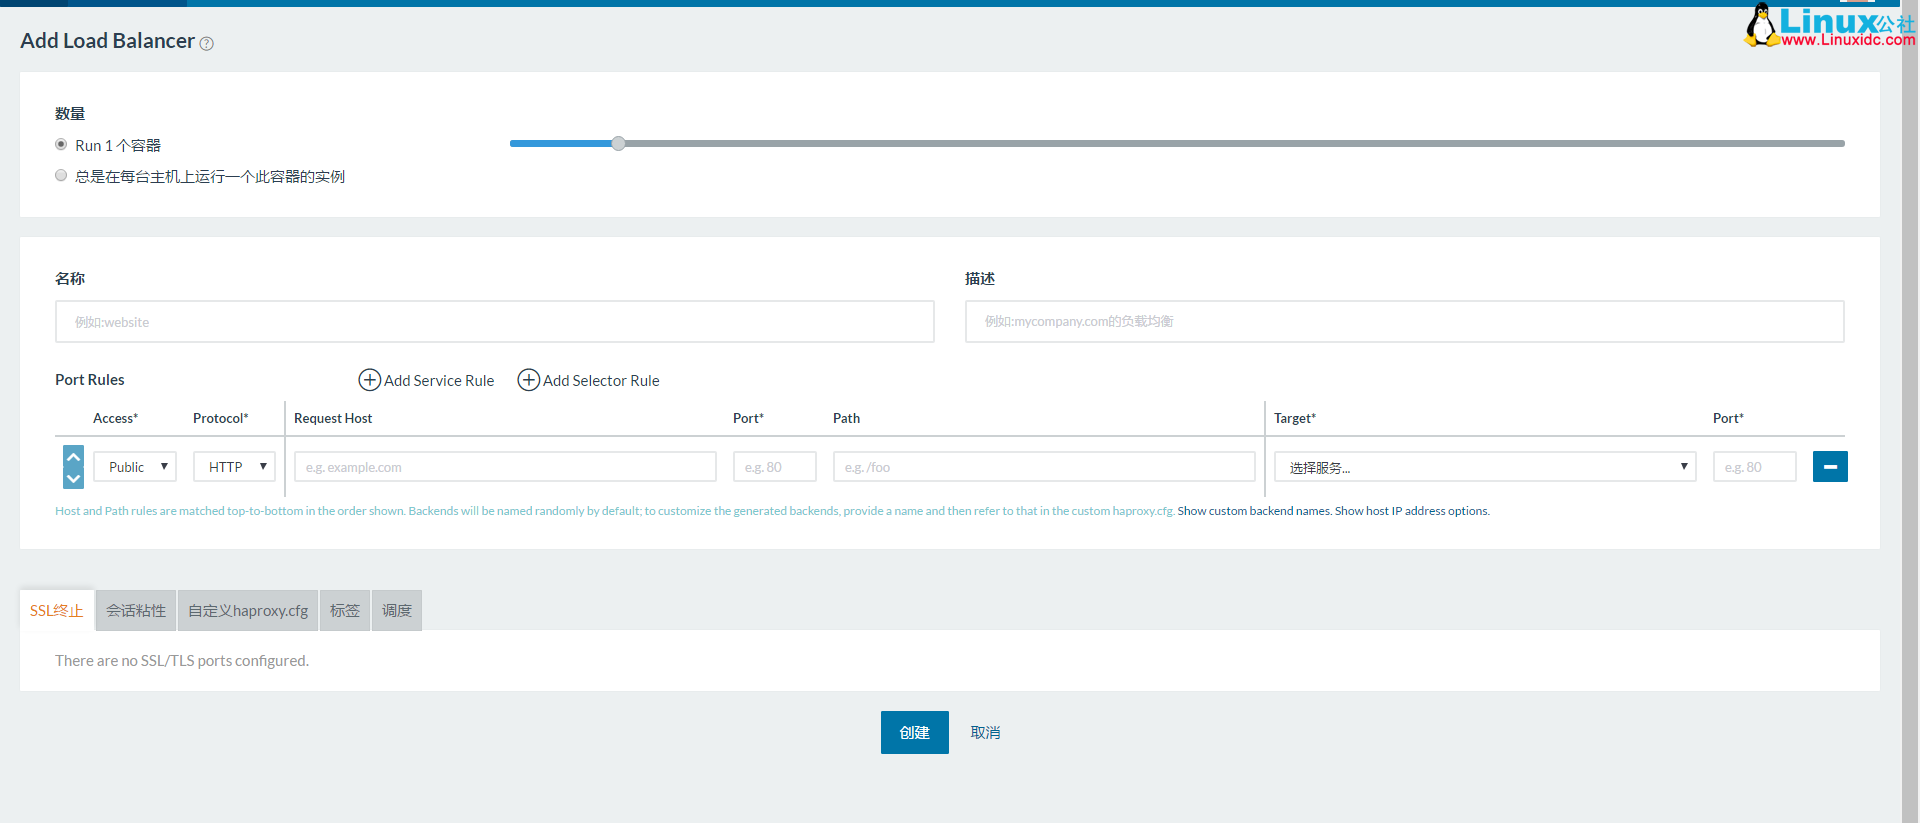Click the plus icon for Add Service Rule
Image resolution: width=1920 pixels, height=823 pixels.
[x=369, y=380]
